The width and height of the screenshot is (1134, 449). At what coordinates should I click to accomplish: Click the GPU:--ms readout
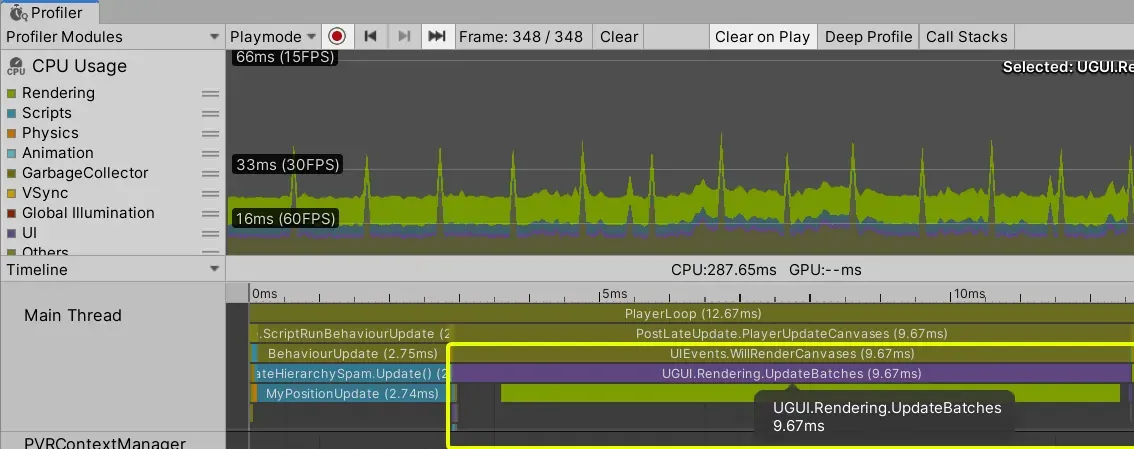tap(825, 270)
